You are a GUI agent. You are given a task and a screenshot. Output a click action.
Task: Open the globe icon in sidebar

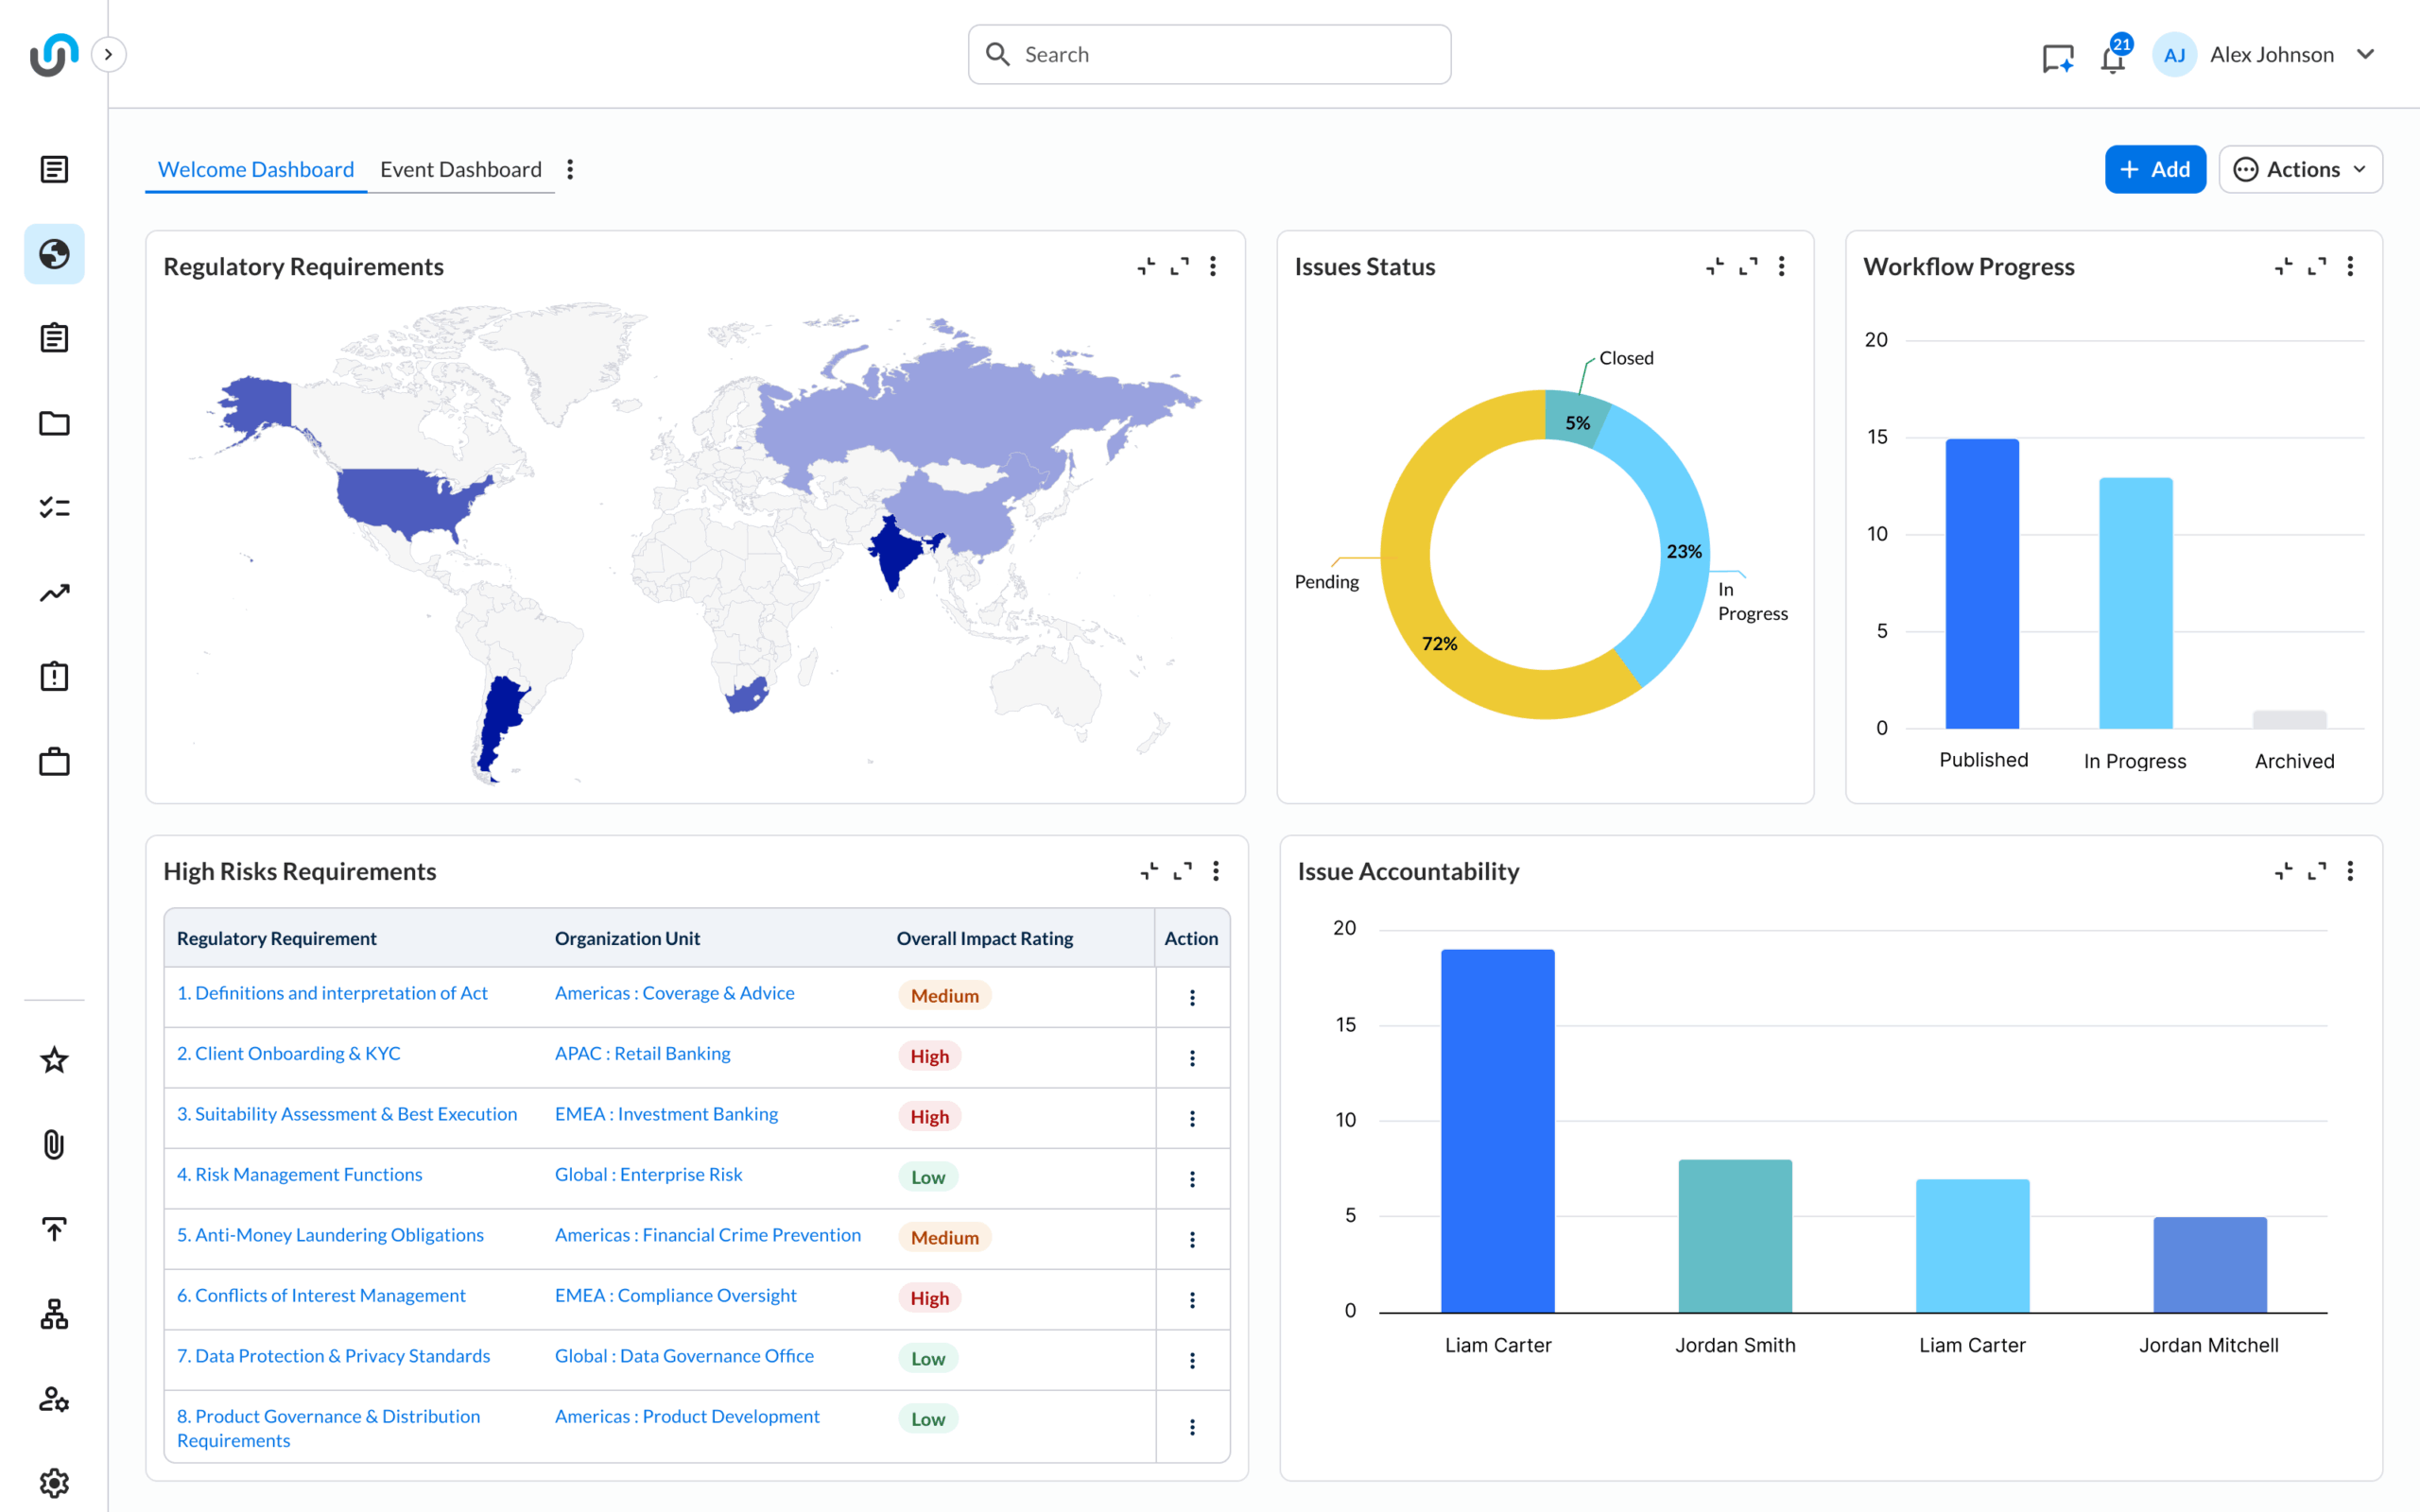[x=54, y=254]
